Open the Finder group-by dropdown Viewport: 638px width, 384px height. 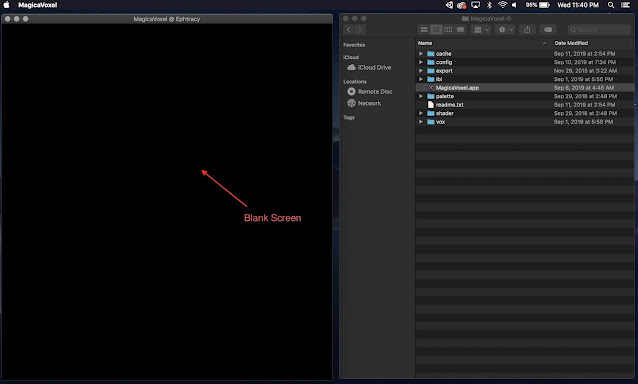[x=481, y=30]
